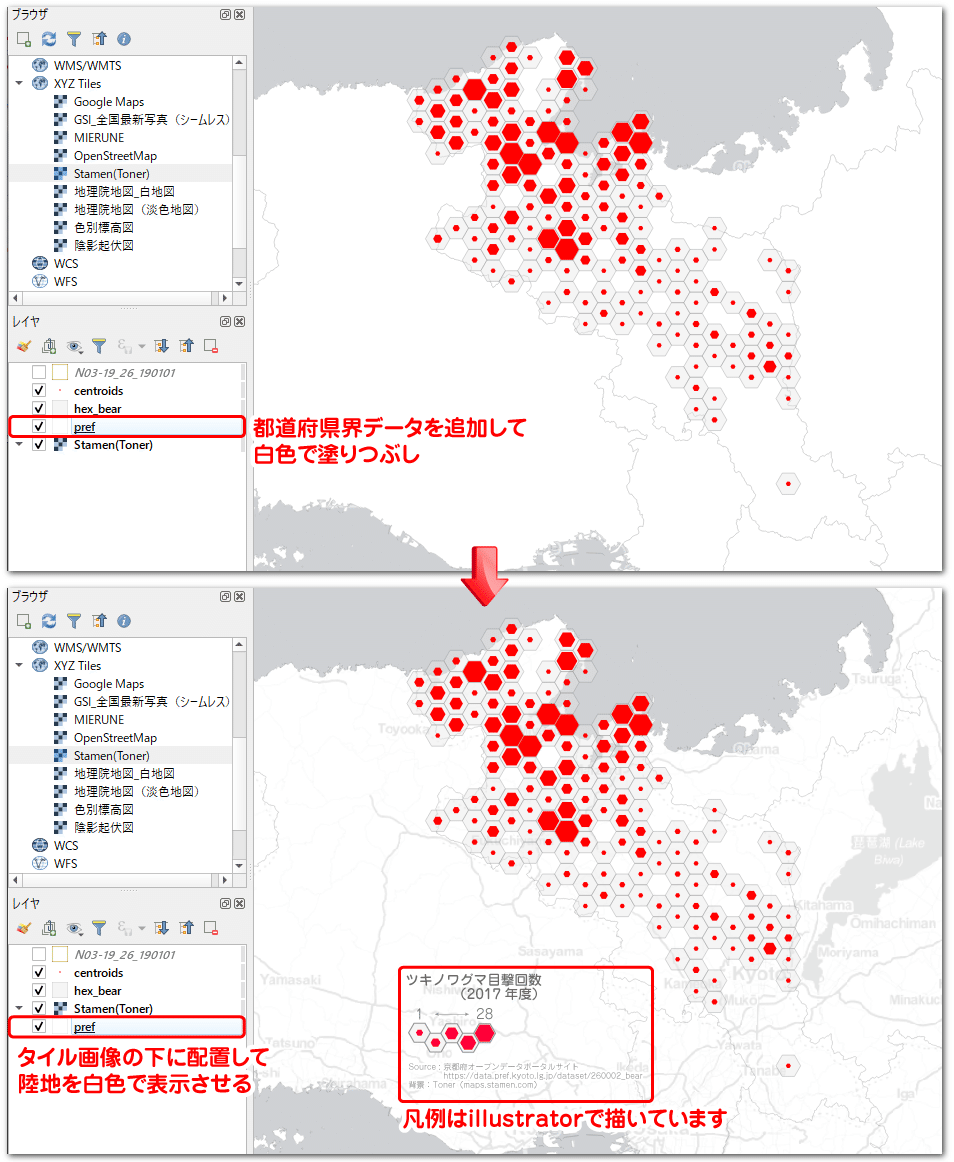
Task: Open Layer Styling icon in upper Layers panel
Action: coord(24,346)
